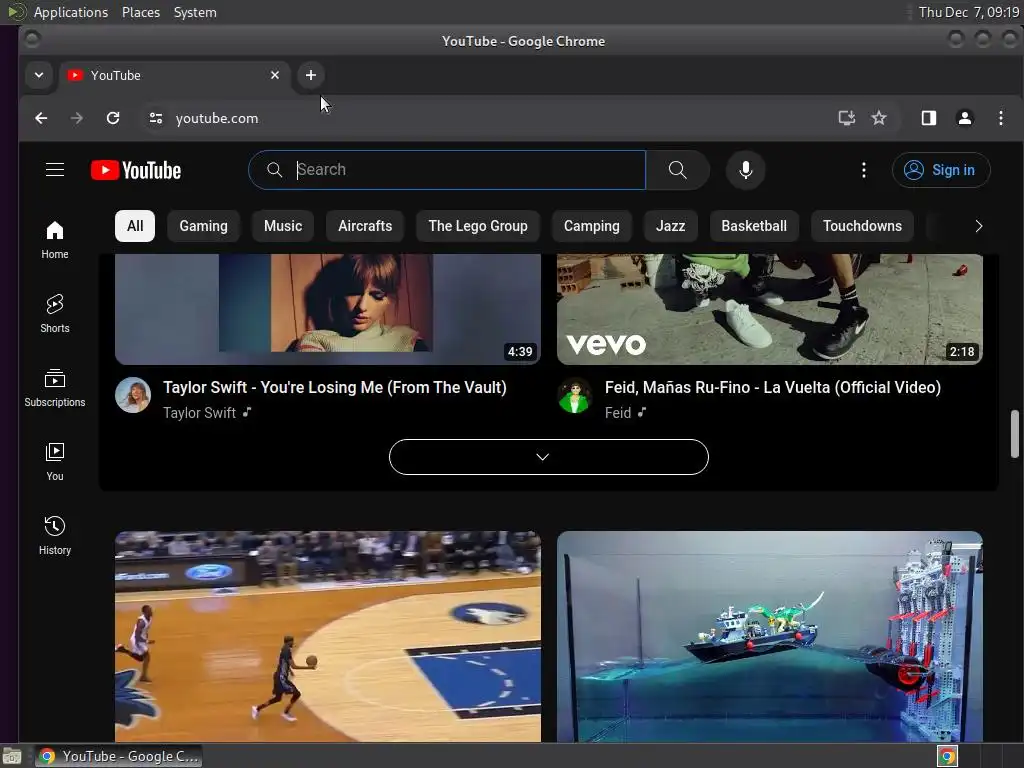The width and height of the screenshot is (1024, 768).
Task: Expand the show more chevron button
Action: pyautogui.click(x=549, y=457)
